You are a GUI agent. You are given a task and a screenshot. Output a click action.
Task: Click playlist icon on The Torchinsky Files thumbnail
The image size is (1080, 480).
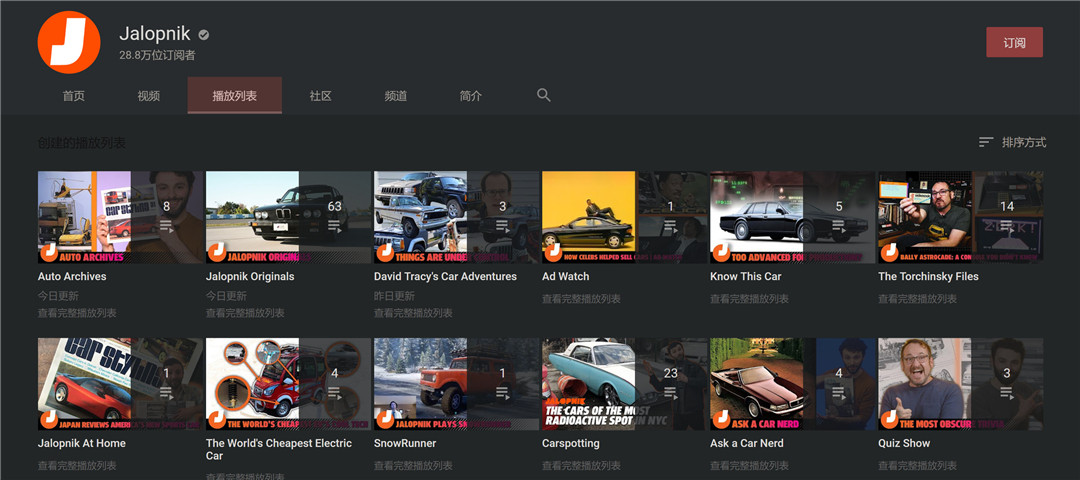click(x=1006, y=226)
